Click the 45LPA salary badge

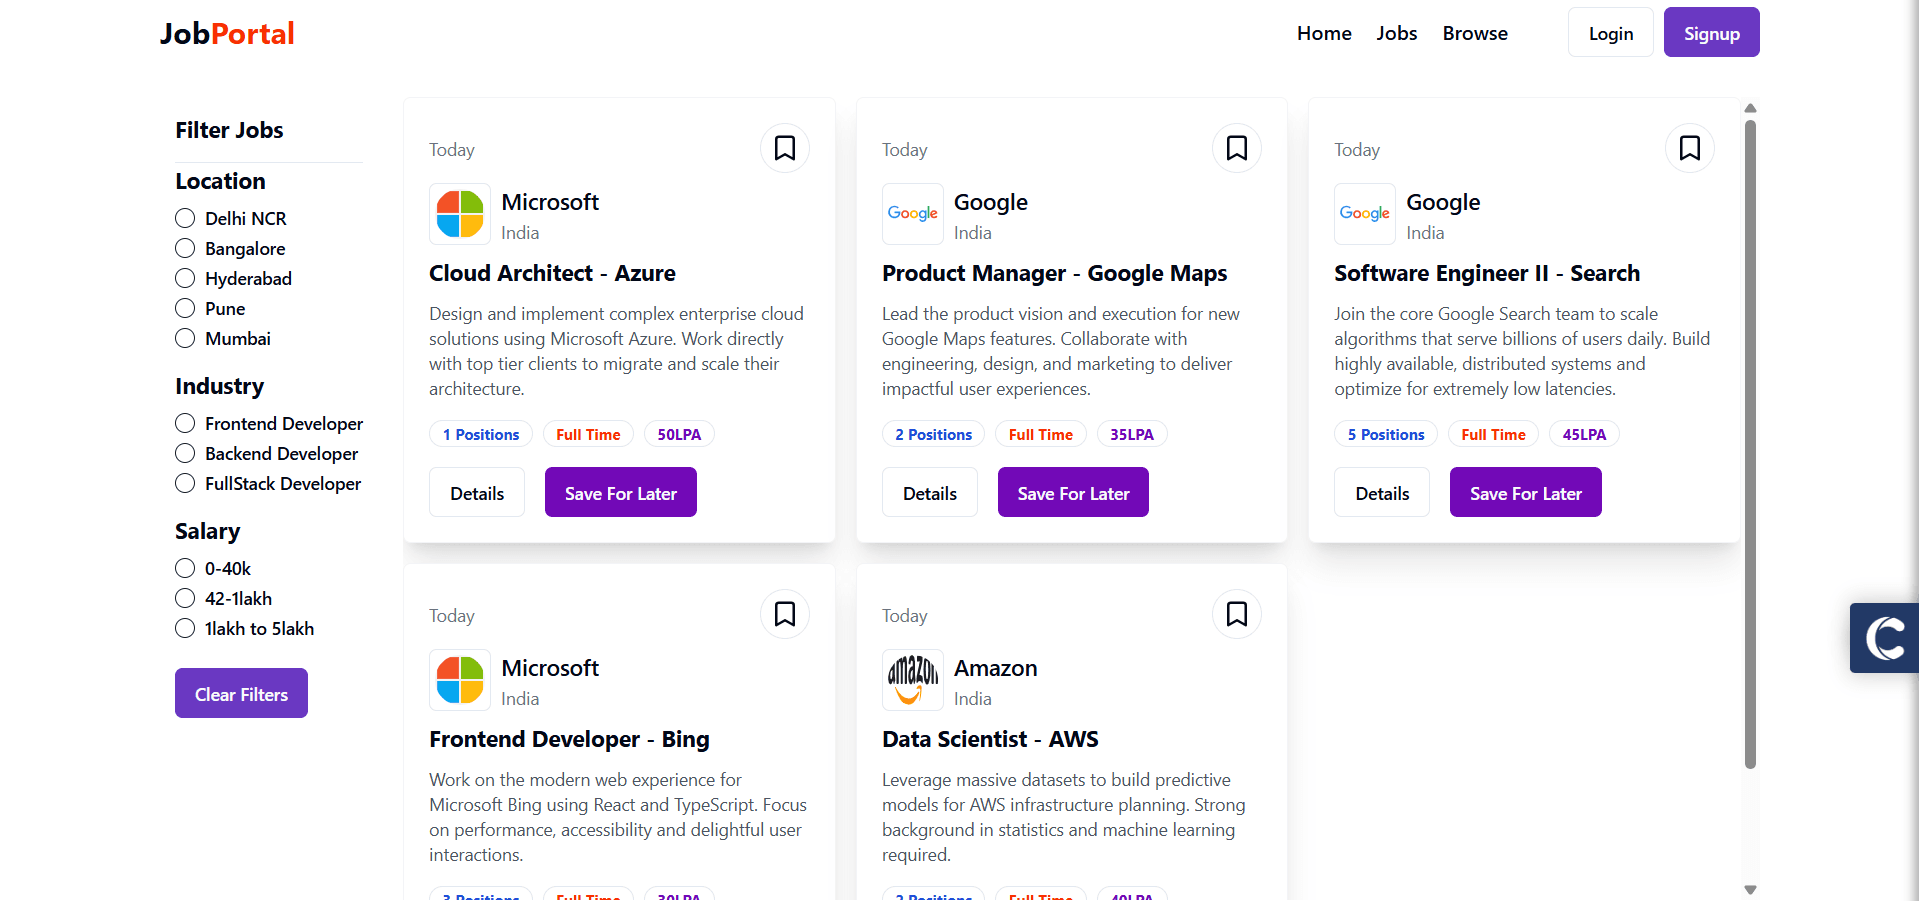[1584, 434]
